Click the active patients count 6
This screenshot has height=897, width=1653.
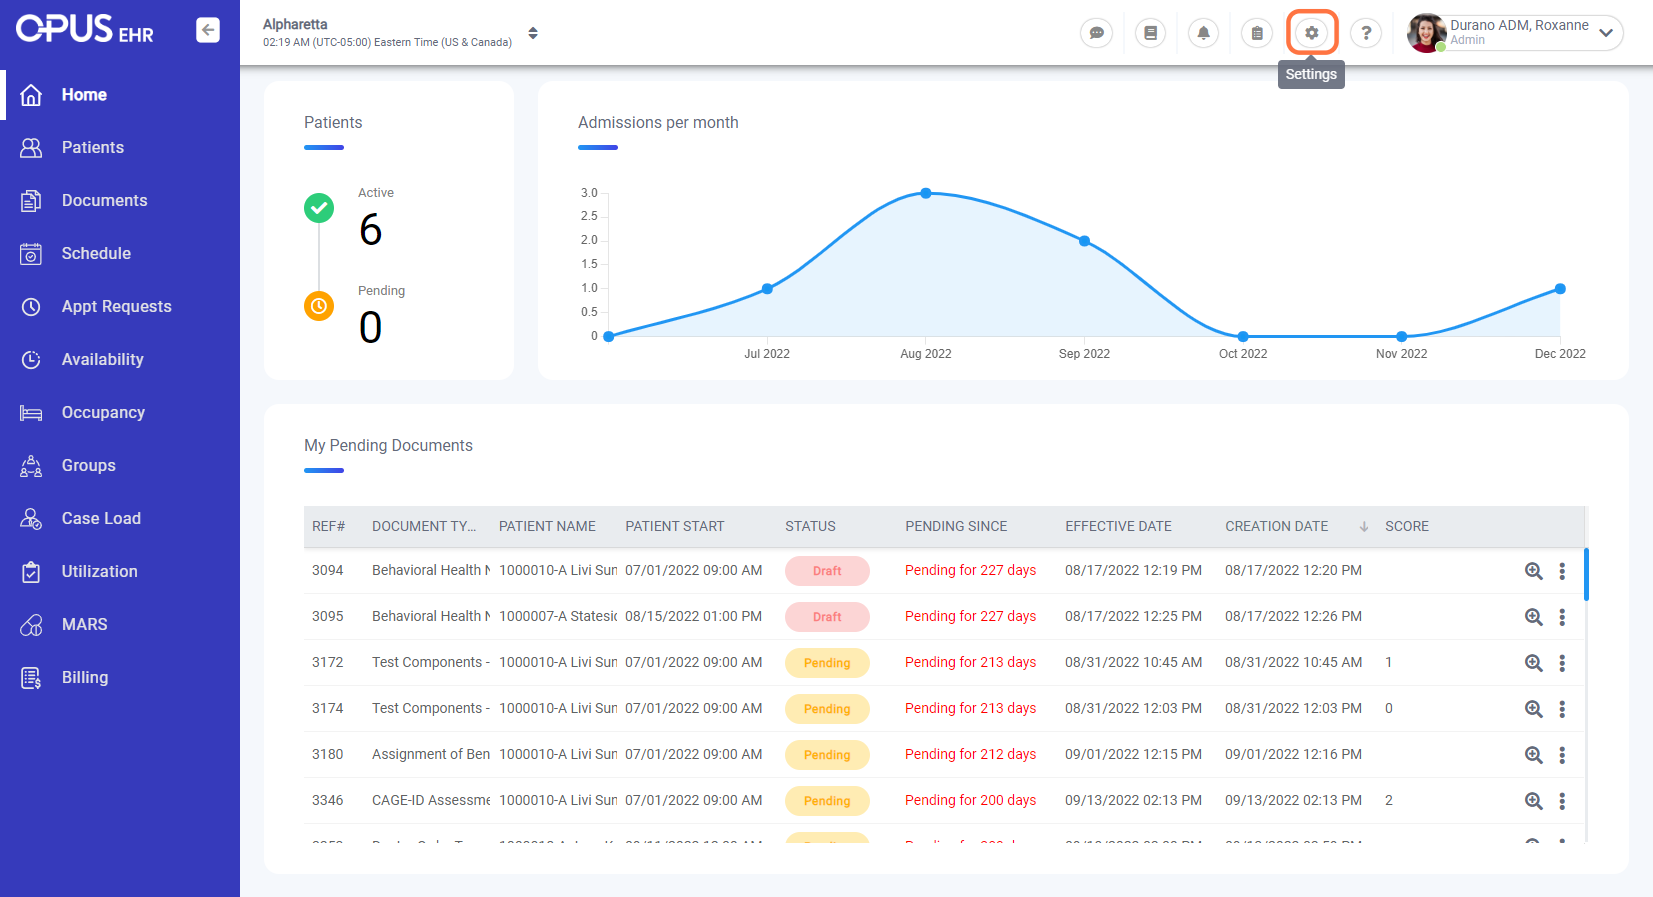[x=371, y=230]
